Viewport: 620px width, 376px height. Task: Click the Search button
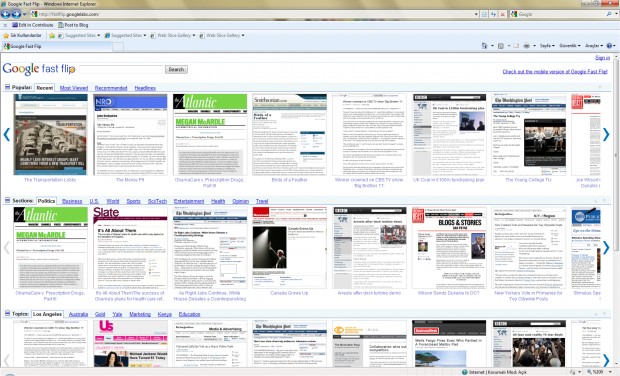pos(176,70)
